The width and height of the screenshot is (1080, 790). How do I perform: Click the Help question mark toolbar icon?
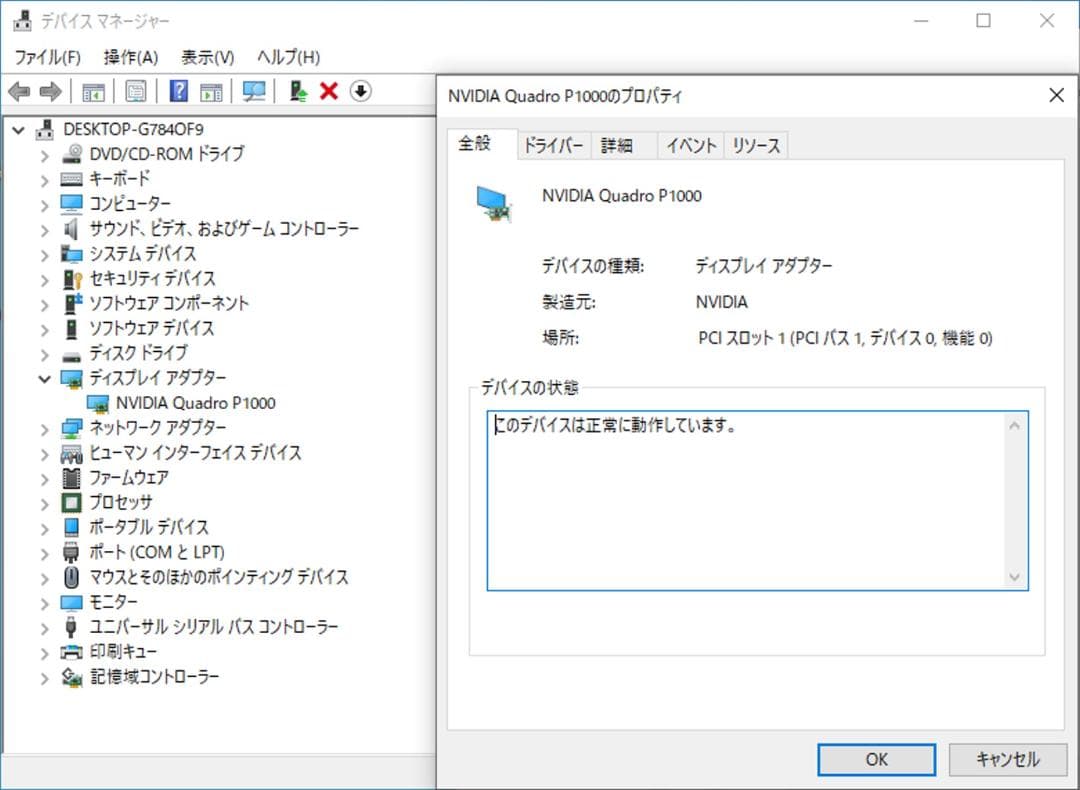[178, 91]
